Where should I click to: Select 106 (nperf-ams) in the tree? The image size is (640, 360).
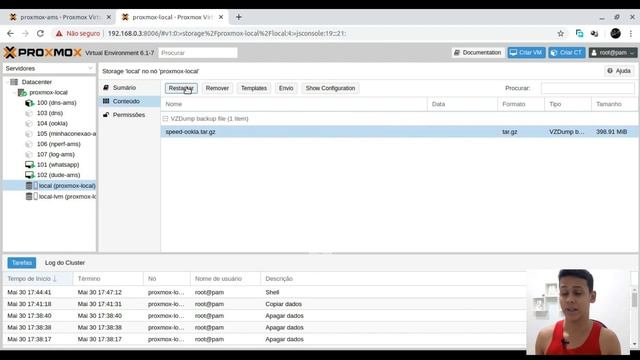click(x=58, y=144)
